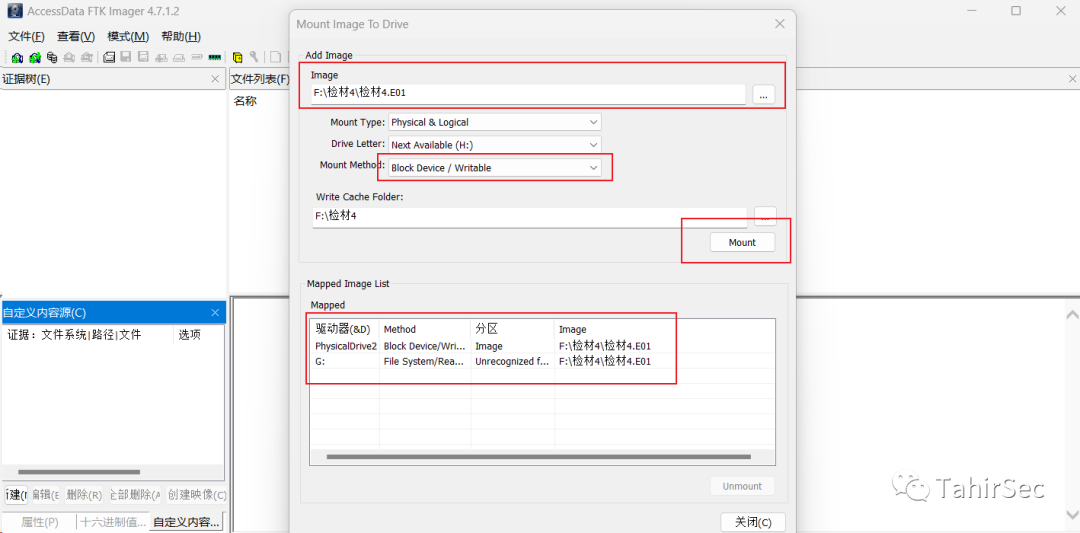
Task: Click the 关闭(C) button
Action: click(752, 522)
